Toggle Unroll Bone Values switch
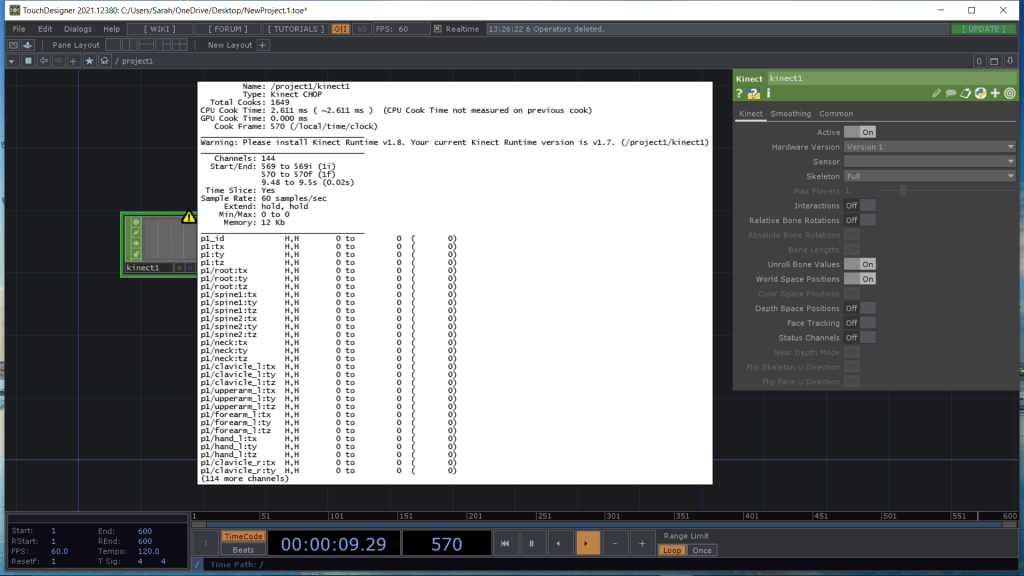Screen dimensions: 1024x576 click(859, 264)
